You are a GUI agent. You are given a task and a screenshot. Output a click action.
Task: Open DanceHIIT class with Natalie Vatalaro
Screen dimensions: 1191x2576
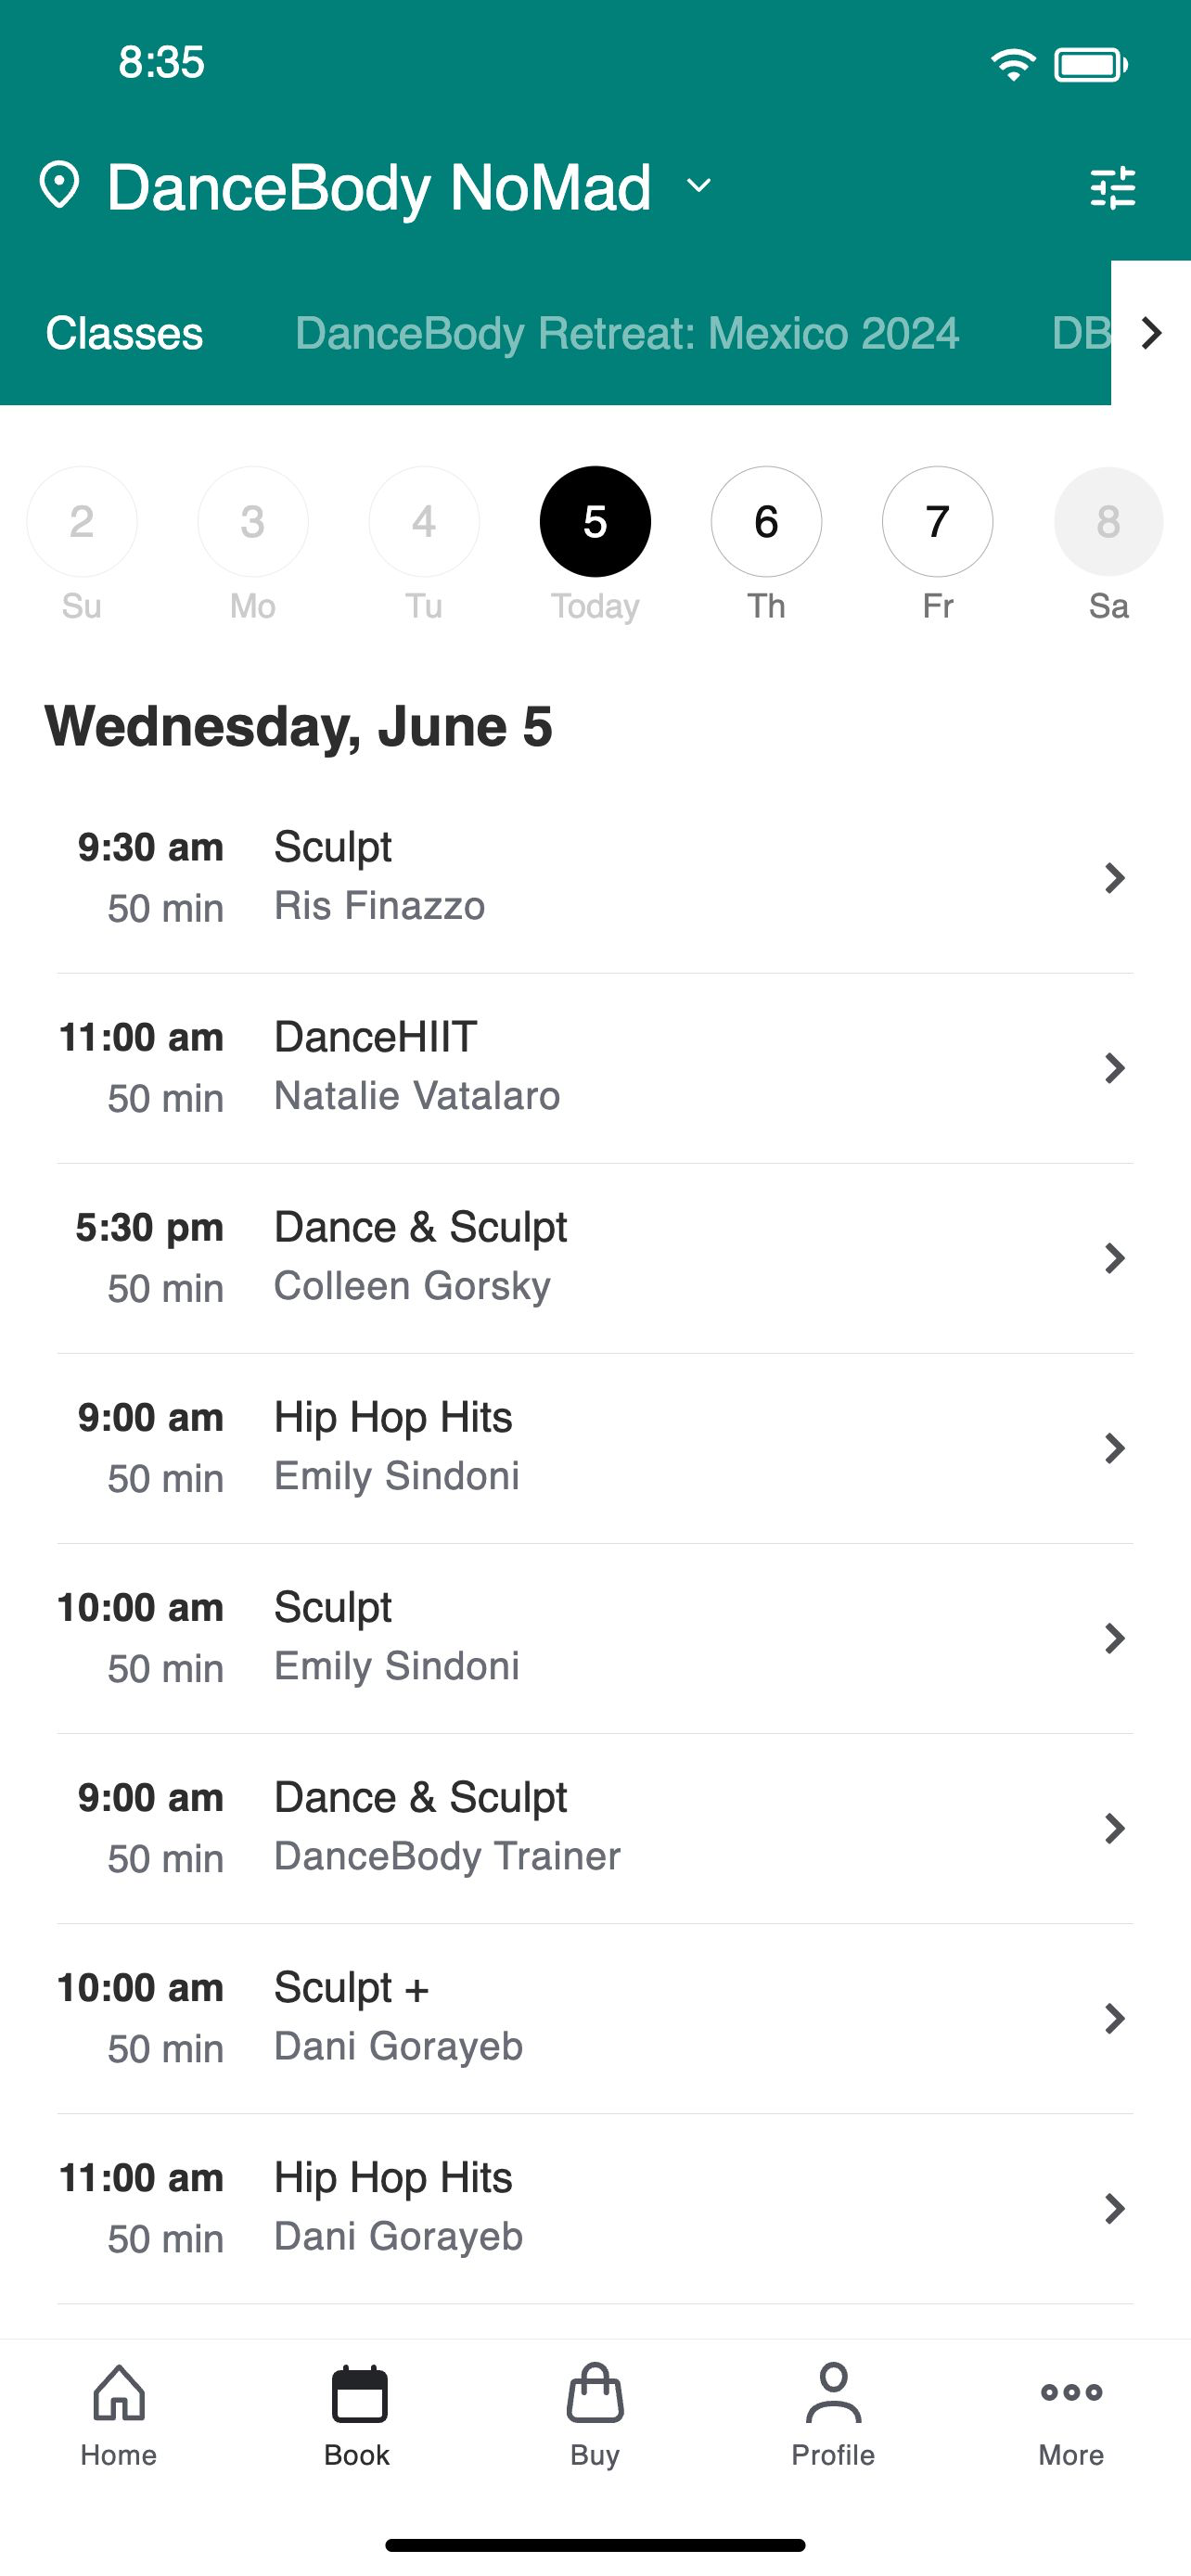coord(595,1068)
